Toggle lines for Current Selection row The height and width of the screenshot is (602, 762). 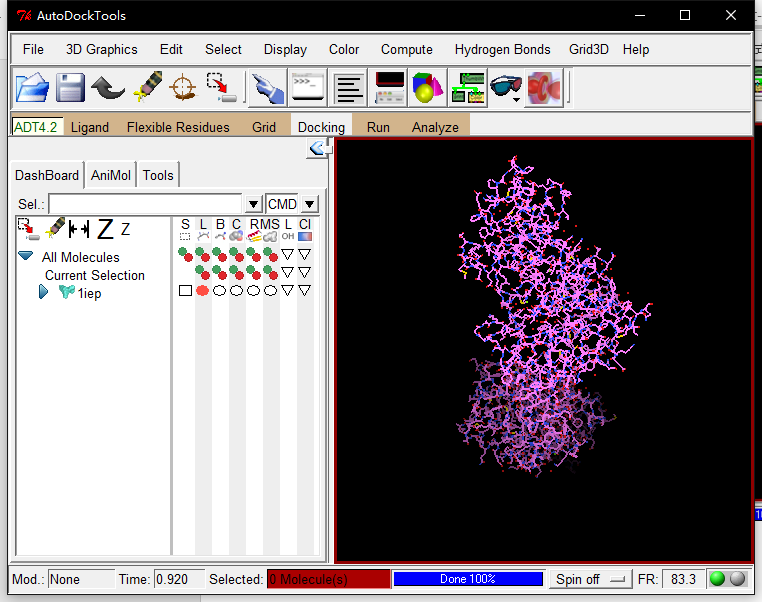click(x=203, y=273)
